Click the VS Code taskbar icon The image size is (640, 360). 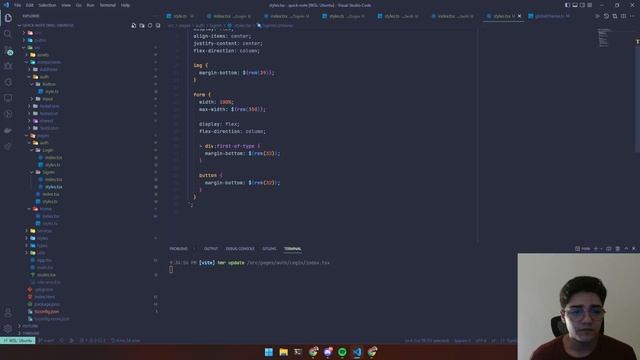coord(357,352)
